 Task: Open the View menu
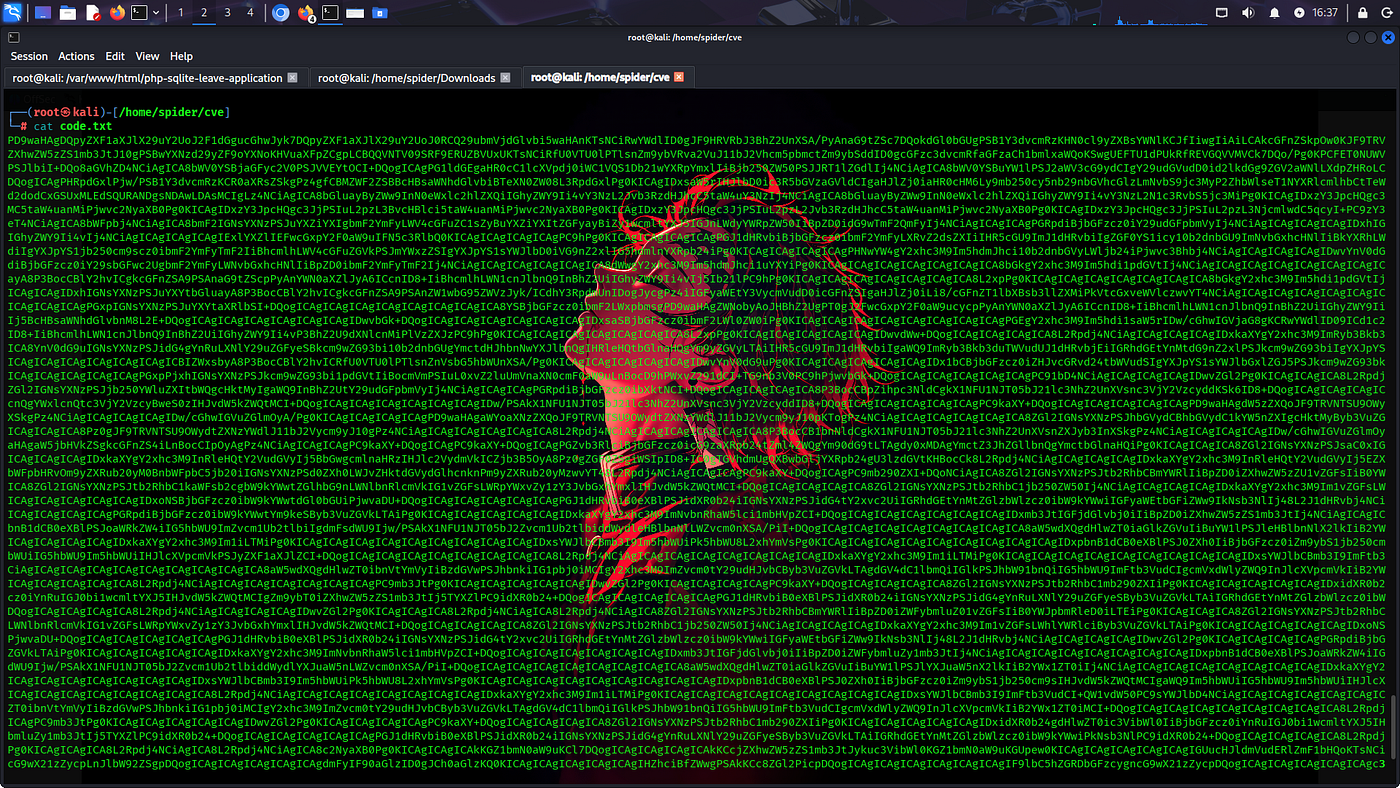coord(147,56)
